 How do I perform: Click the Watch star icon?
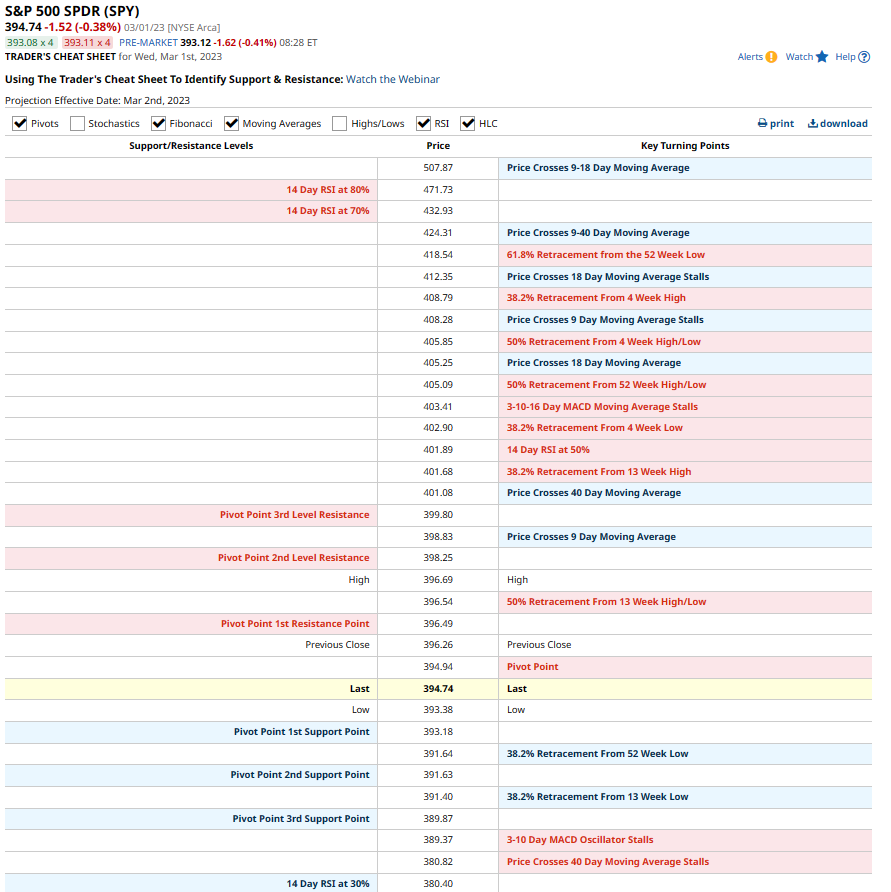pyautogui.click(x=822, y=57)
